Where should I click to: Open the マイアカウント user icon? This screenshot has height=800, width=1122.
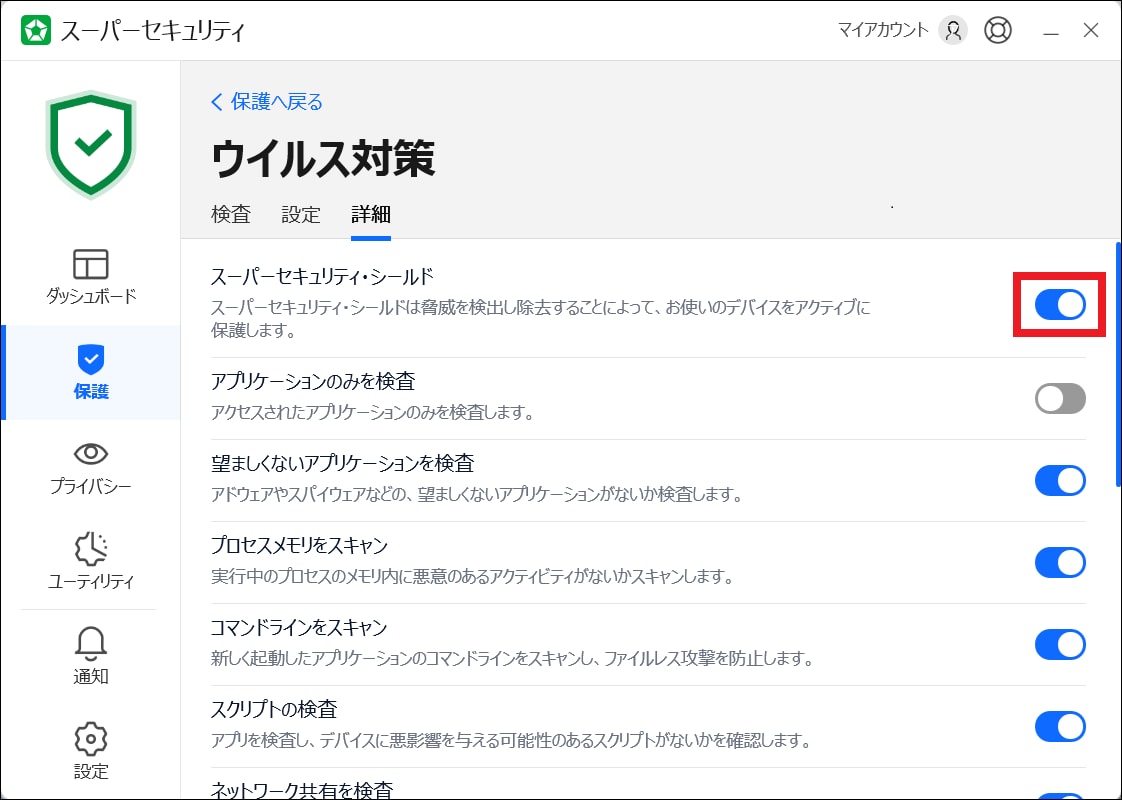click(x=953, y=30)
